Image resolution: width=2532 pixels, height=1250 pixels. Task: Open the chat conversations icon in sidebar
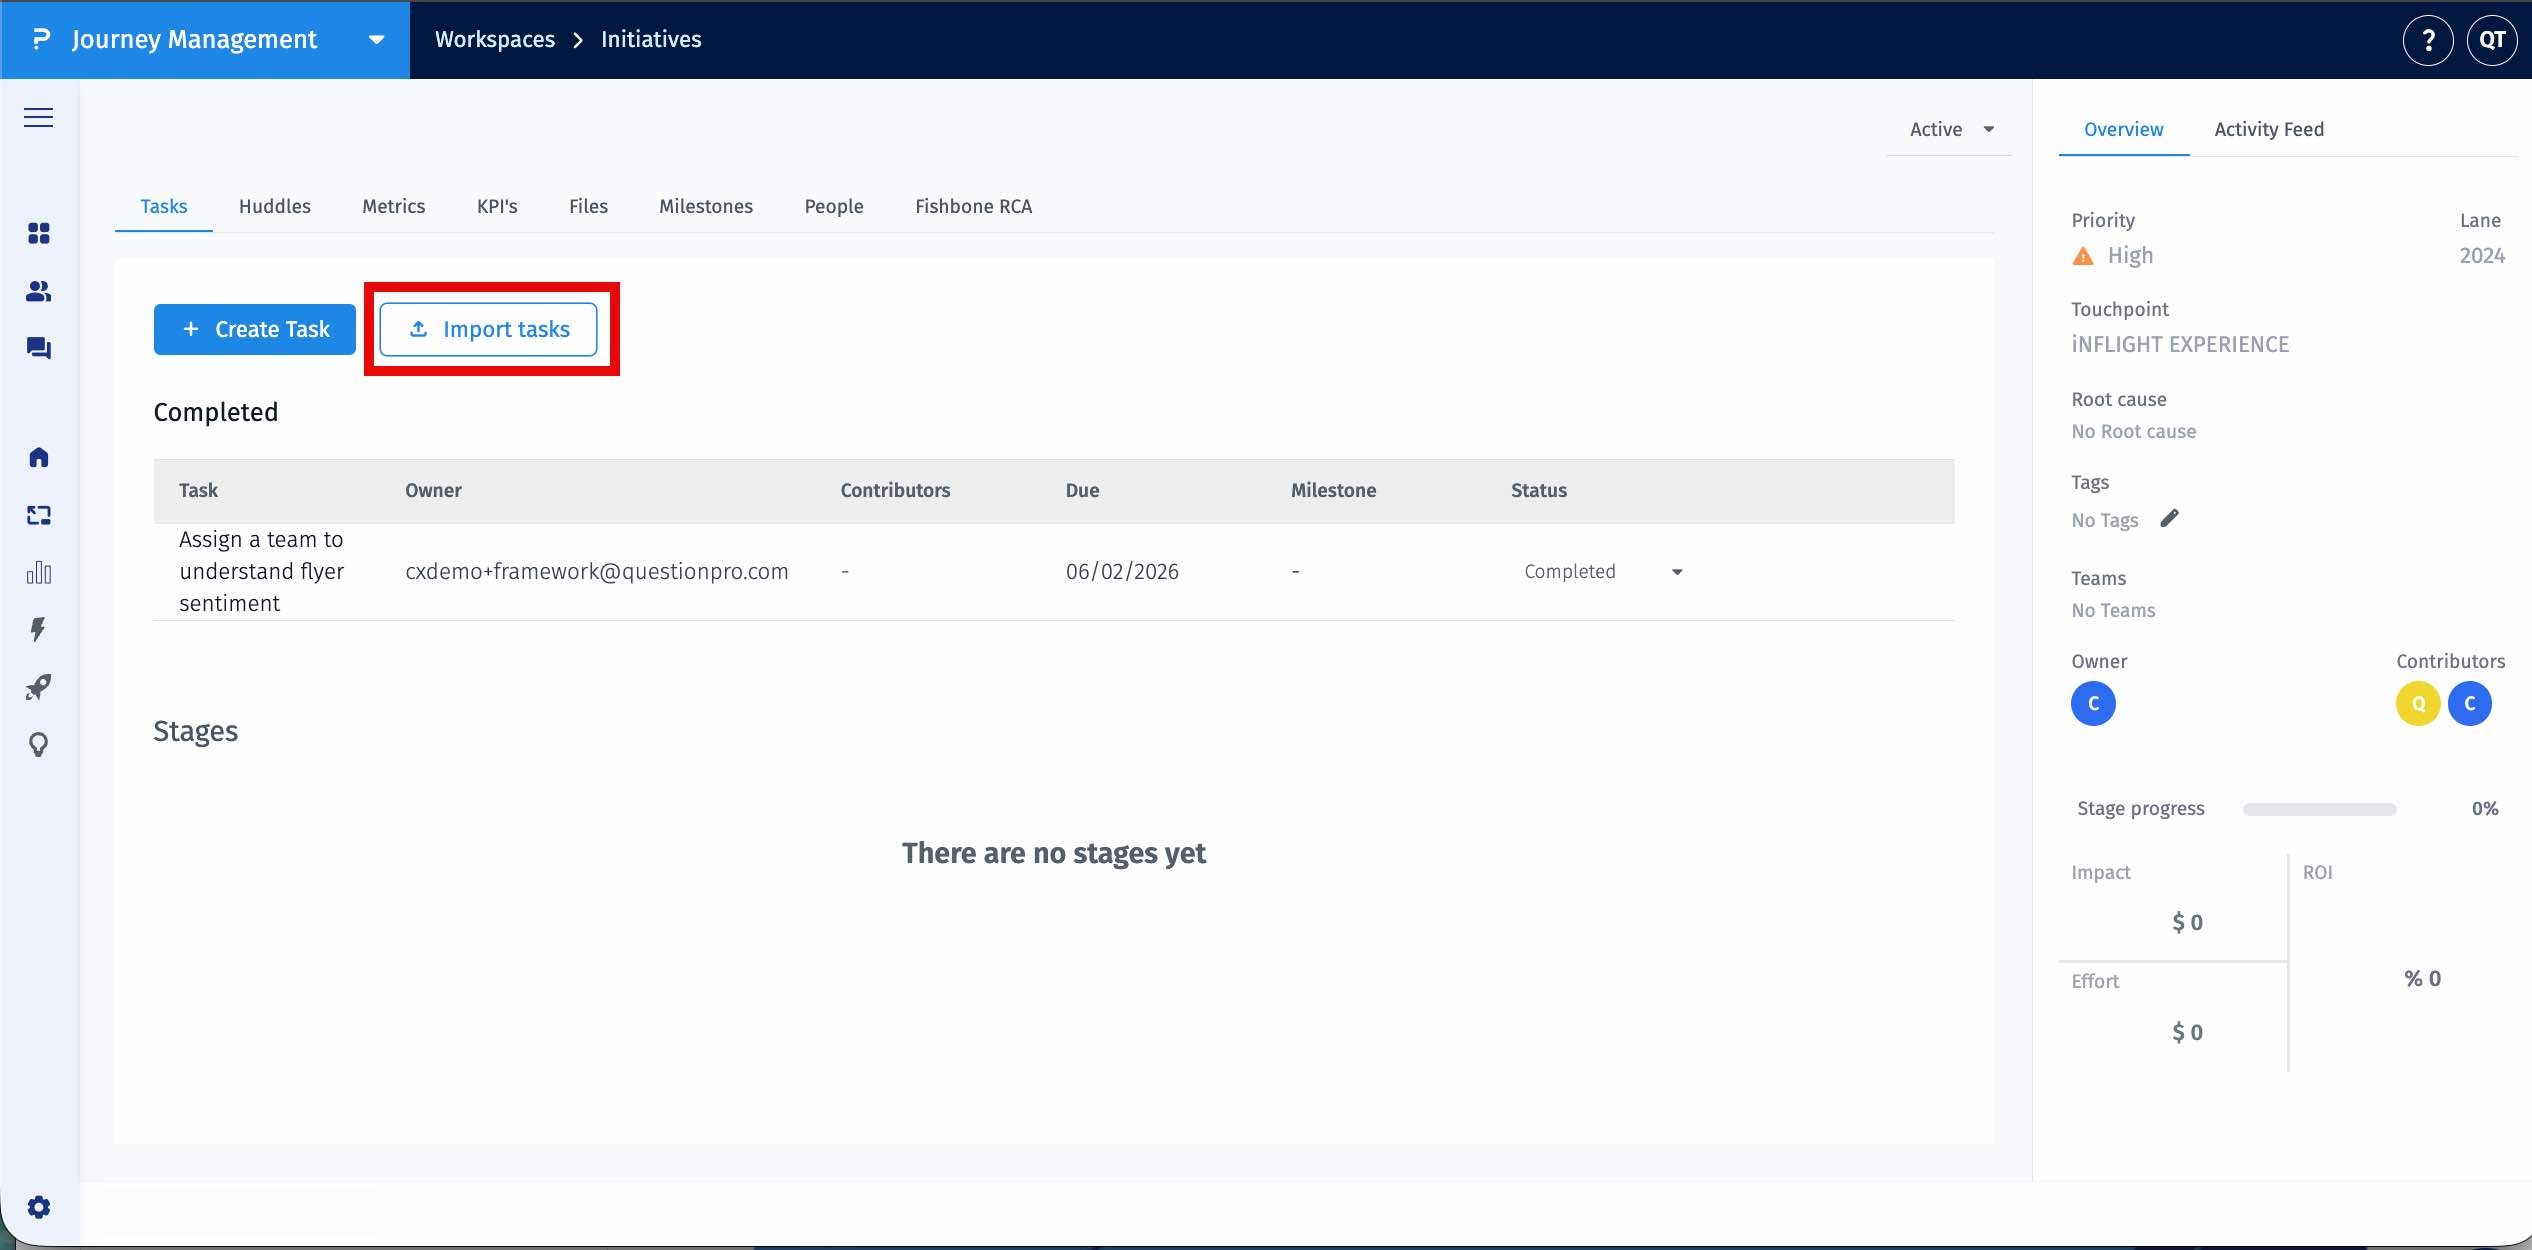(x=38, y=348)
